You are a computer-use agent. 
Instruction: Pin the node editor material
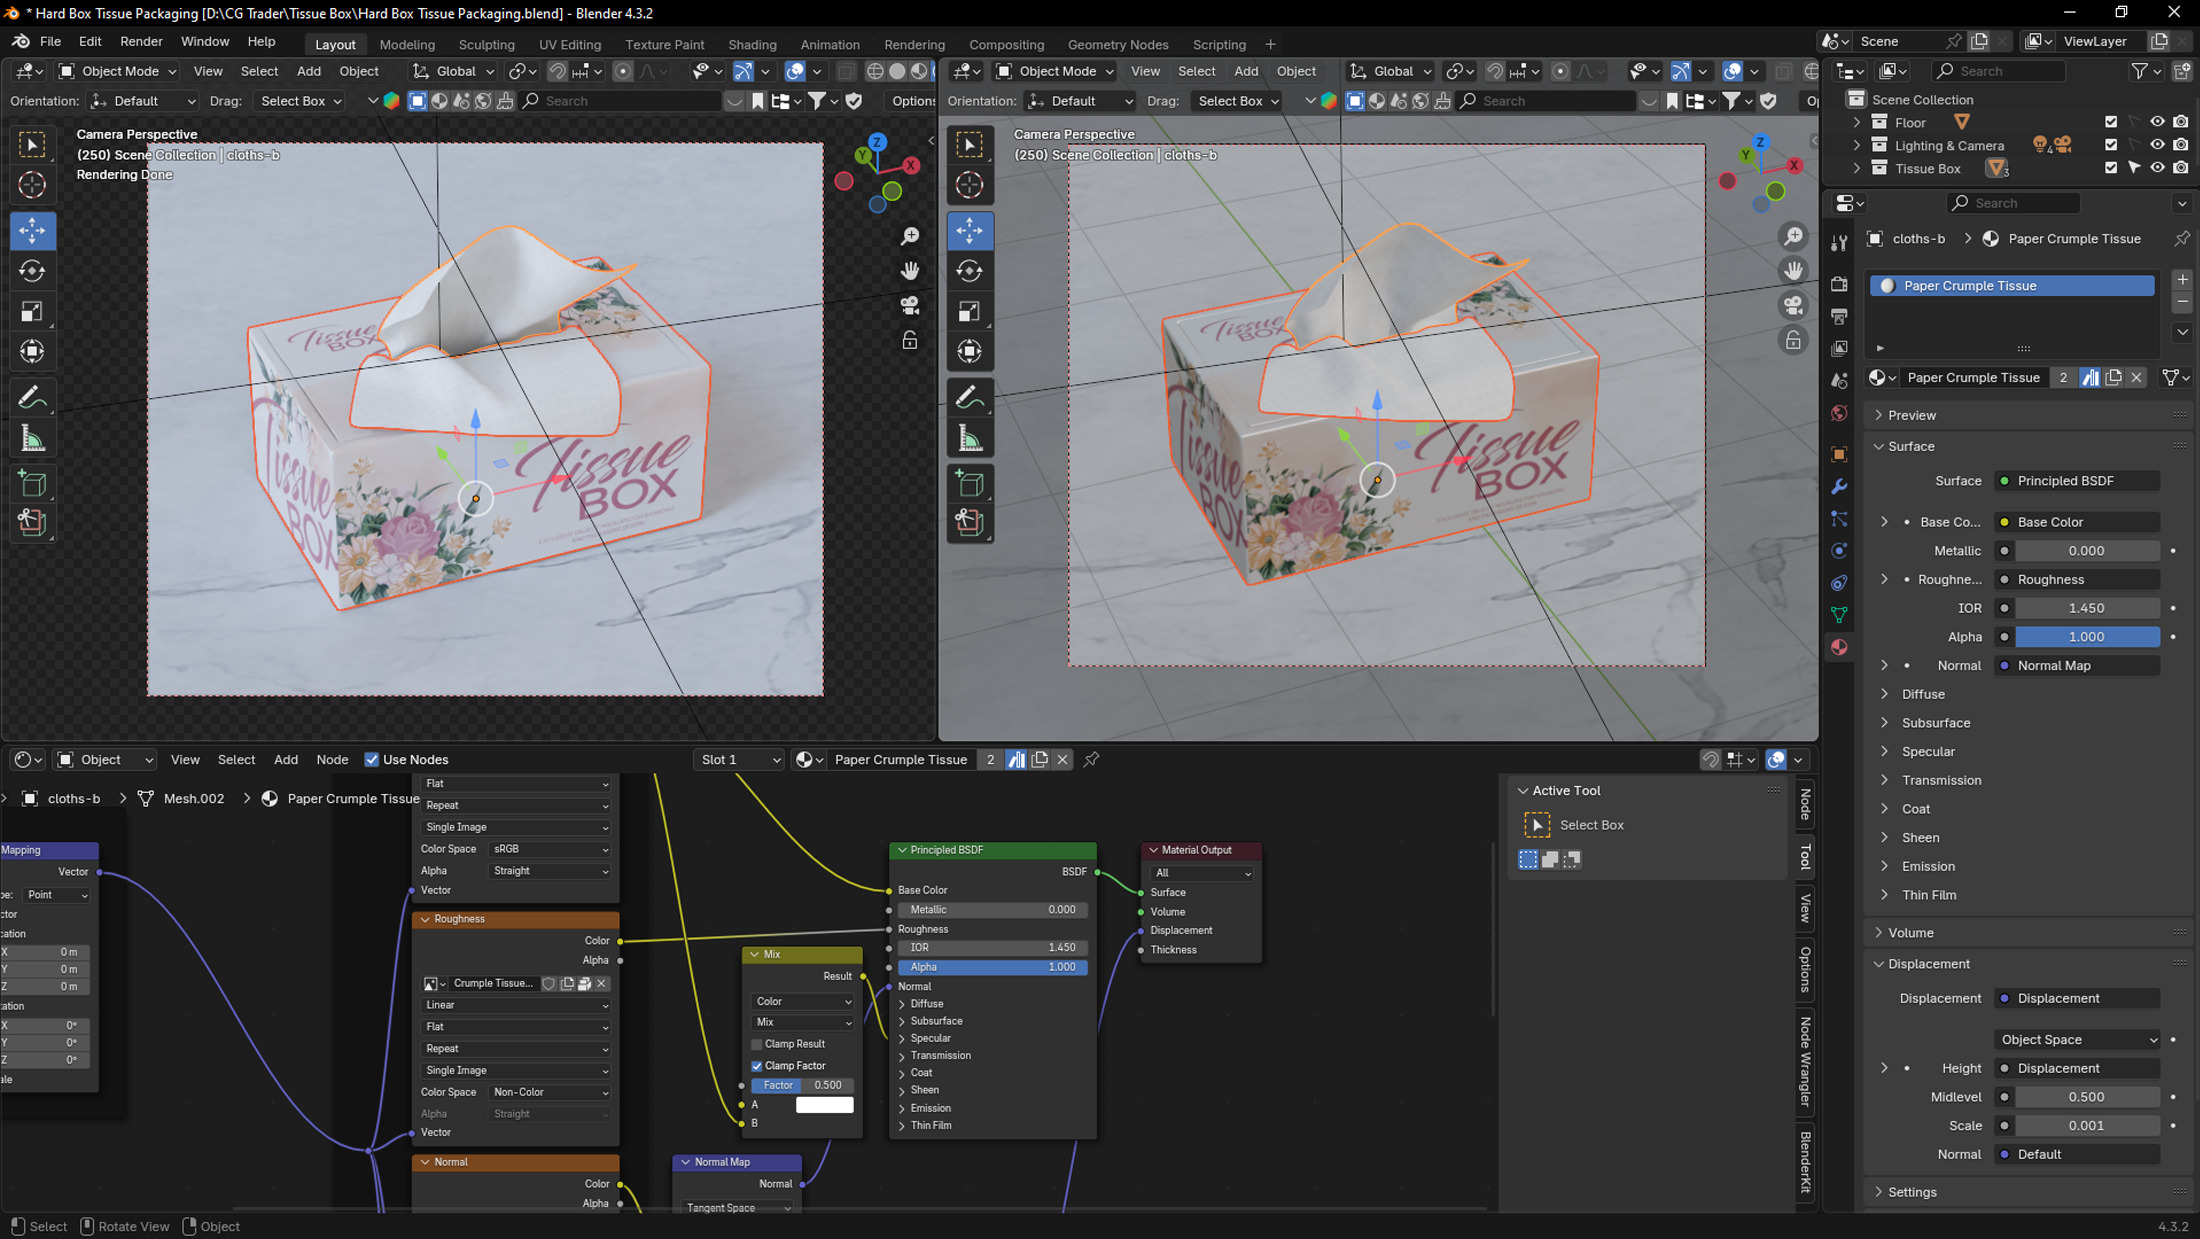click(1091, 760)
